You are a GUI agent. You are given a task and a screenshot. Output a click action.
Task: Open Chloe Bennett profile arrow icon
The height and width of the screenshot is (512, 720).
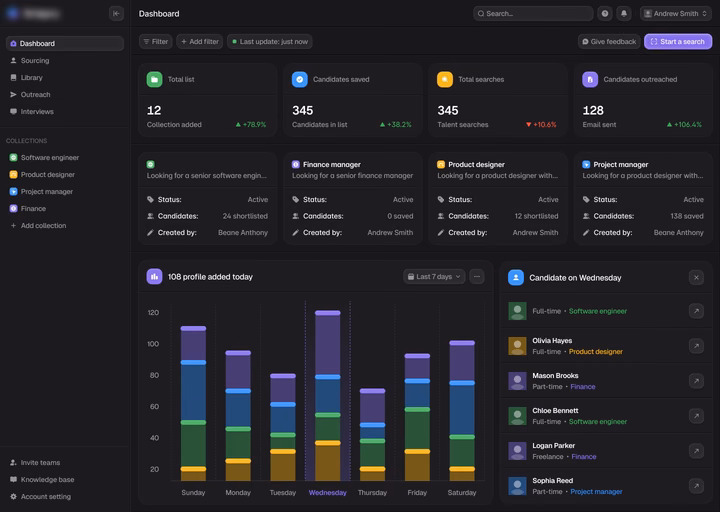(x=696, y=416)
